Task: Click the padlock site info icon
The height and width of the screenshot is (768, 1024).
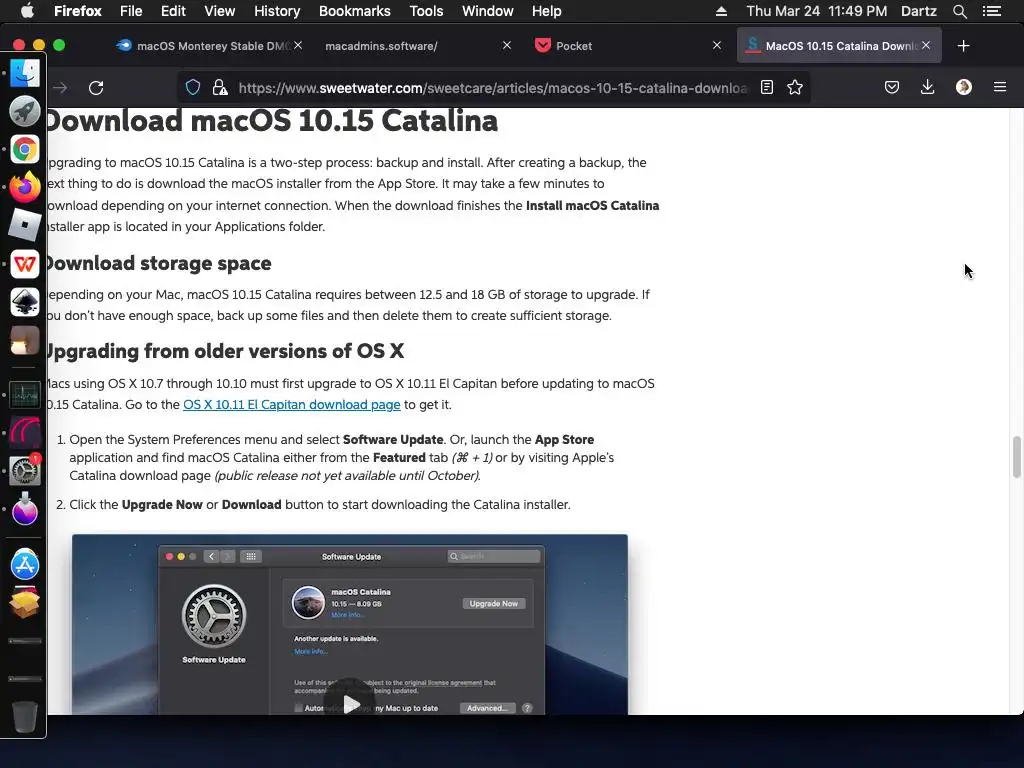Action: [220, 88]
